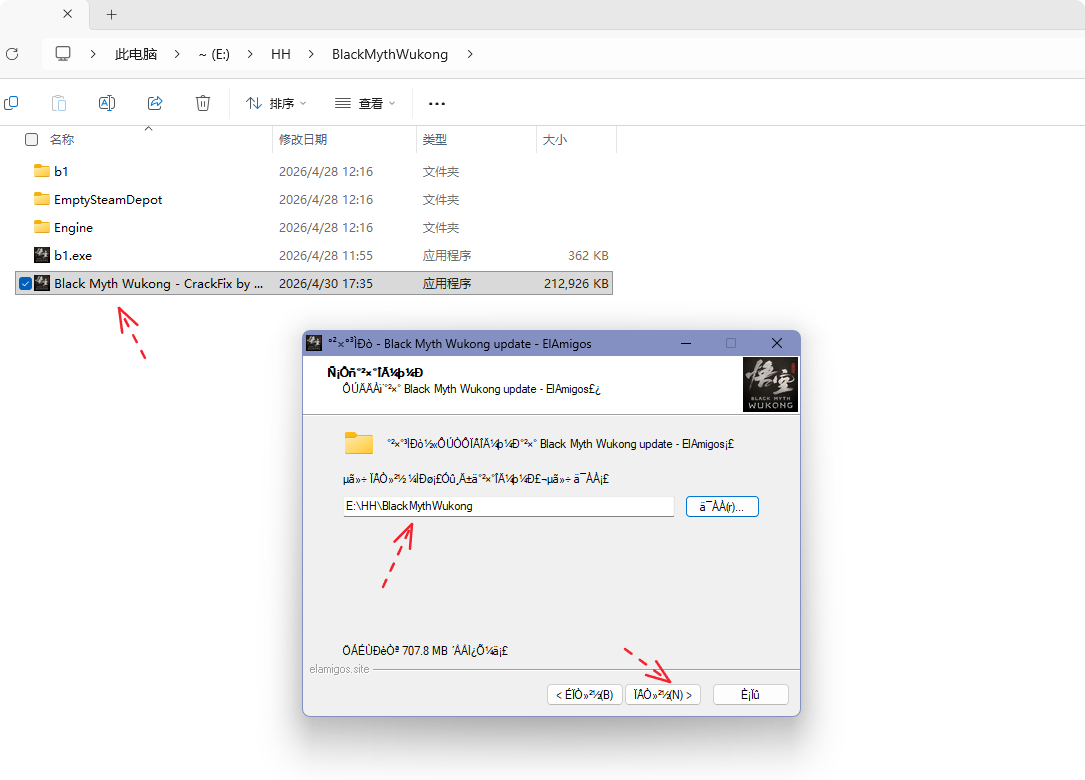The image size is (1085, 780).
Task: Click the EmptySteamDepot folder icon
Action: click(42, 199)
